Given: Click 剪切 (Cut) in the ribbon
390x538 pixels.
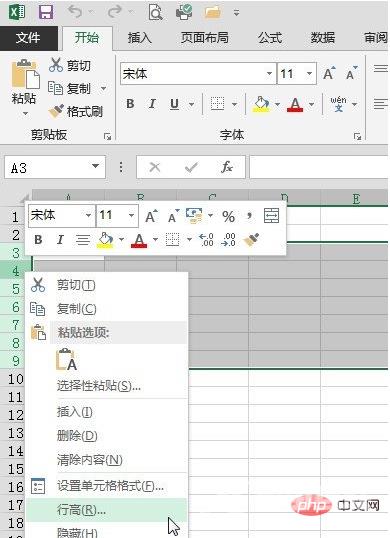Looking at the screenshot, I should click(x=70, y=65).
